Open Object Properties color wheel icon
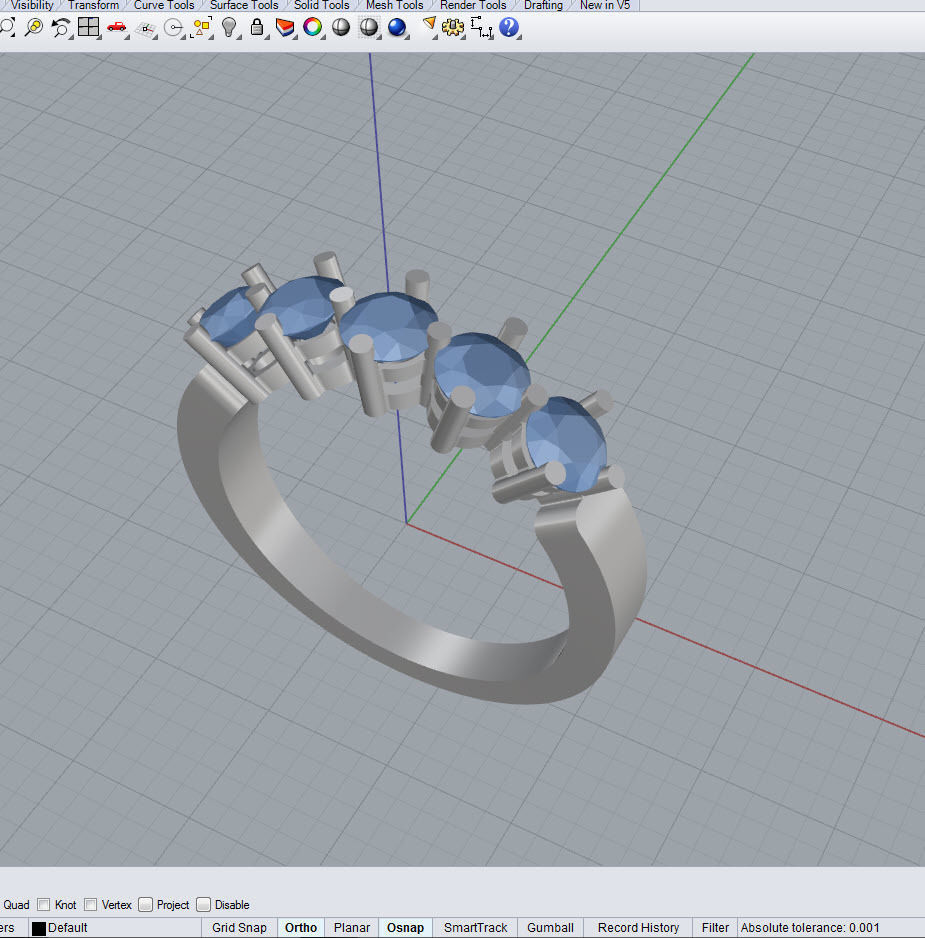Screen dimensions: 925x938 (x=312, y=27)
